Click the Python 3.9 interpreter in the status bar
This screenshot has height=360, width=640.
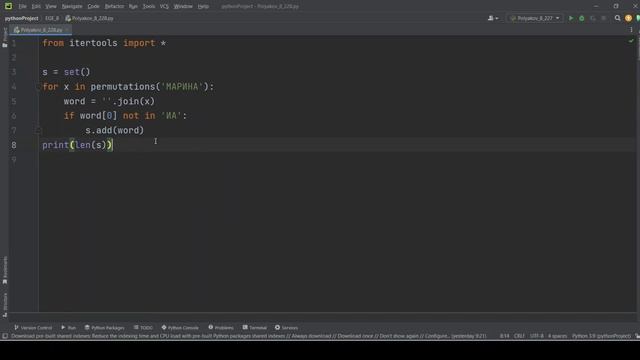601,336
